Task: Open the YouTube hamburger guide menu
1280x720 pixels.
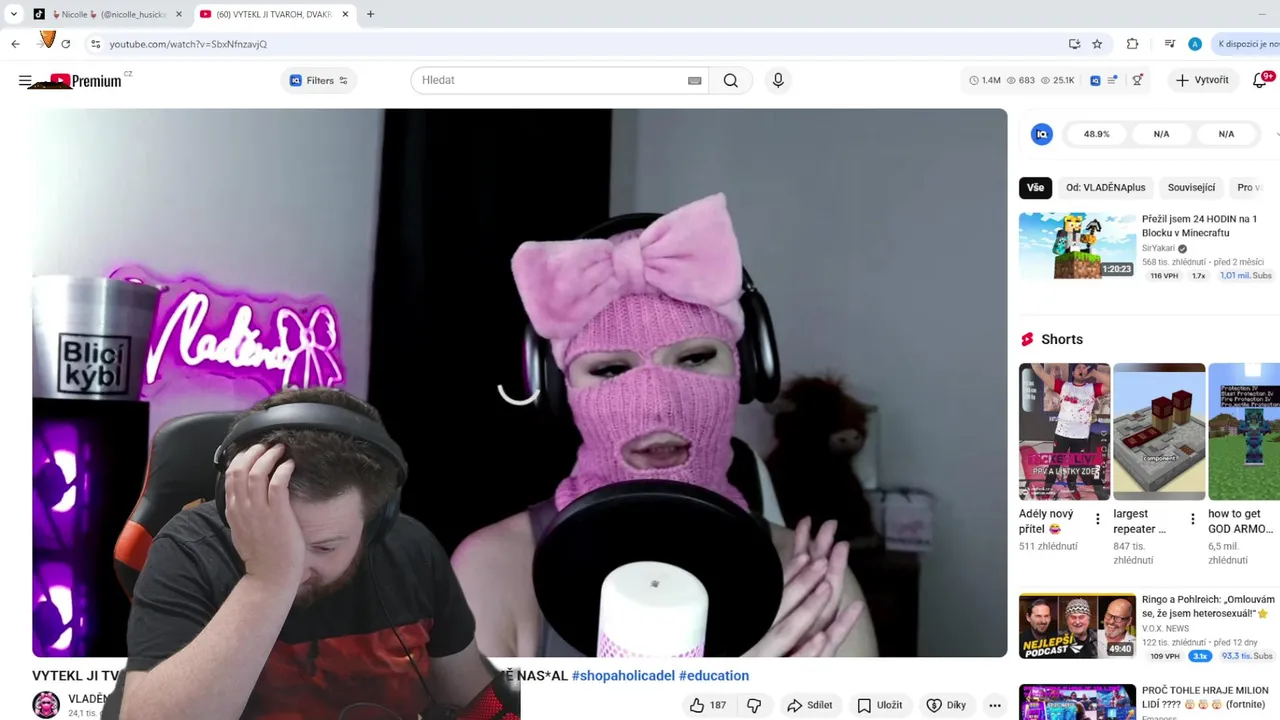Action: (25, 81)
